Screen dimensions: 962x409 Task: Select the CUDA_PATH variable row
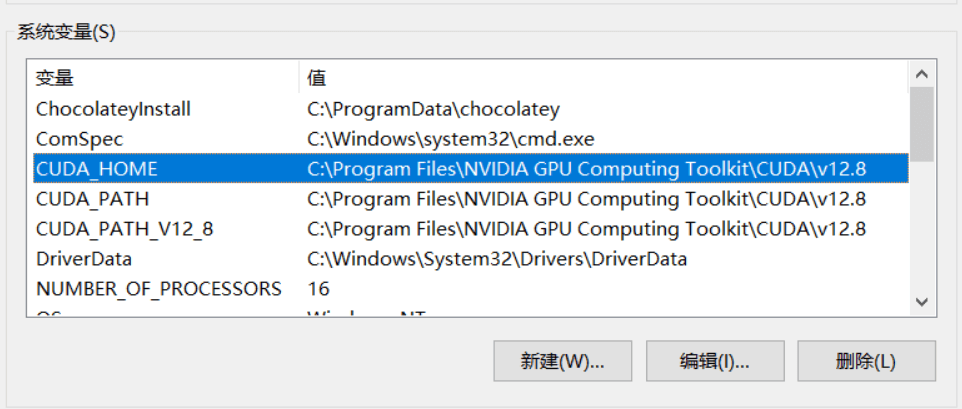[x=93, y=199]
